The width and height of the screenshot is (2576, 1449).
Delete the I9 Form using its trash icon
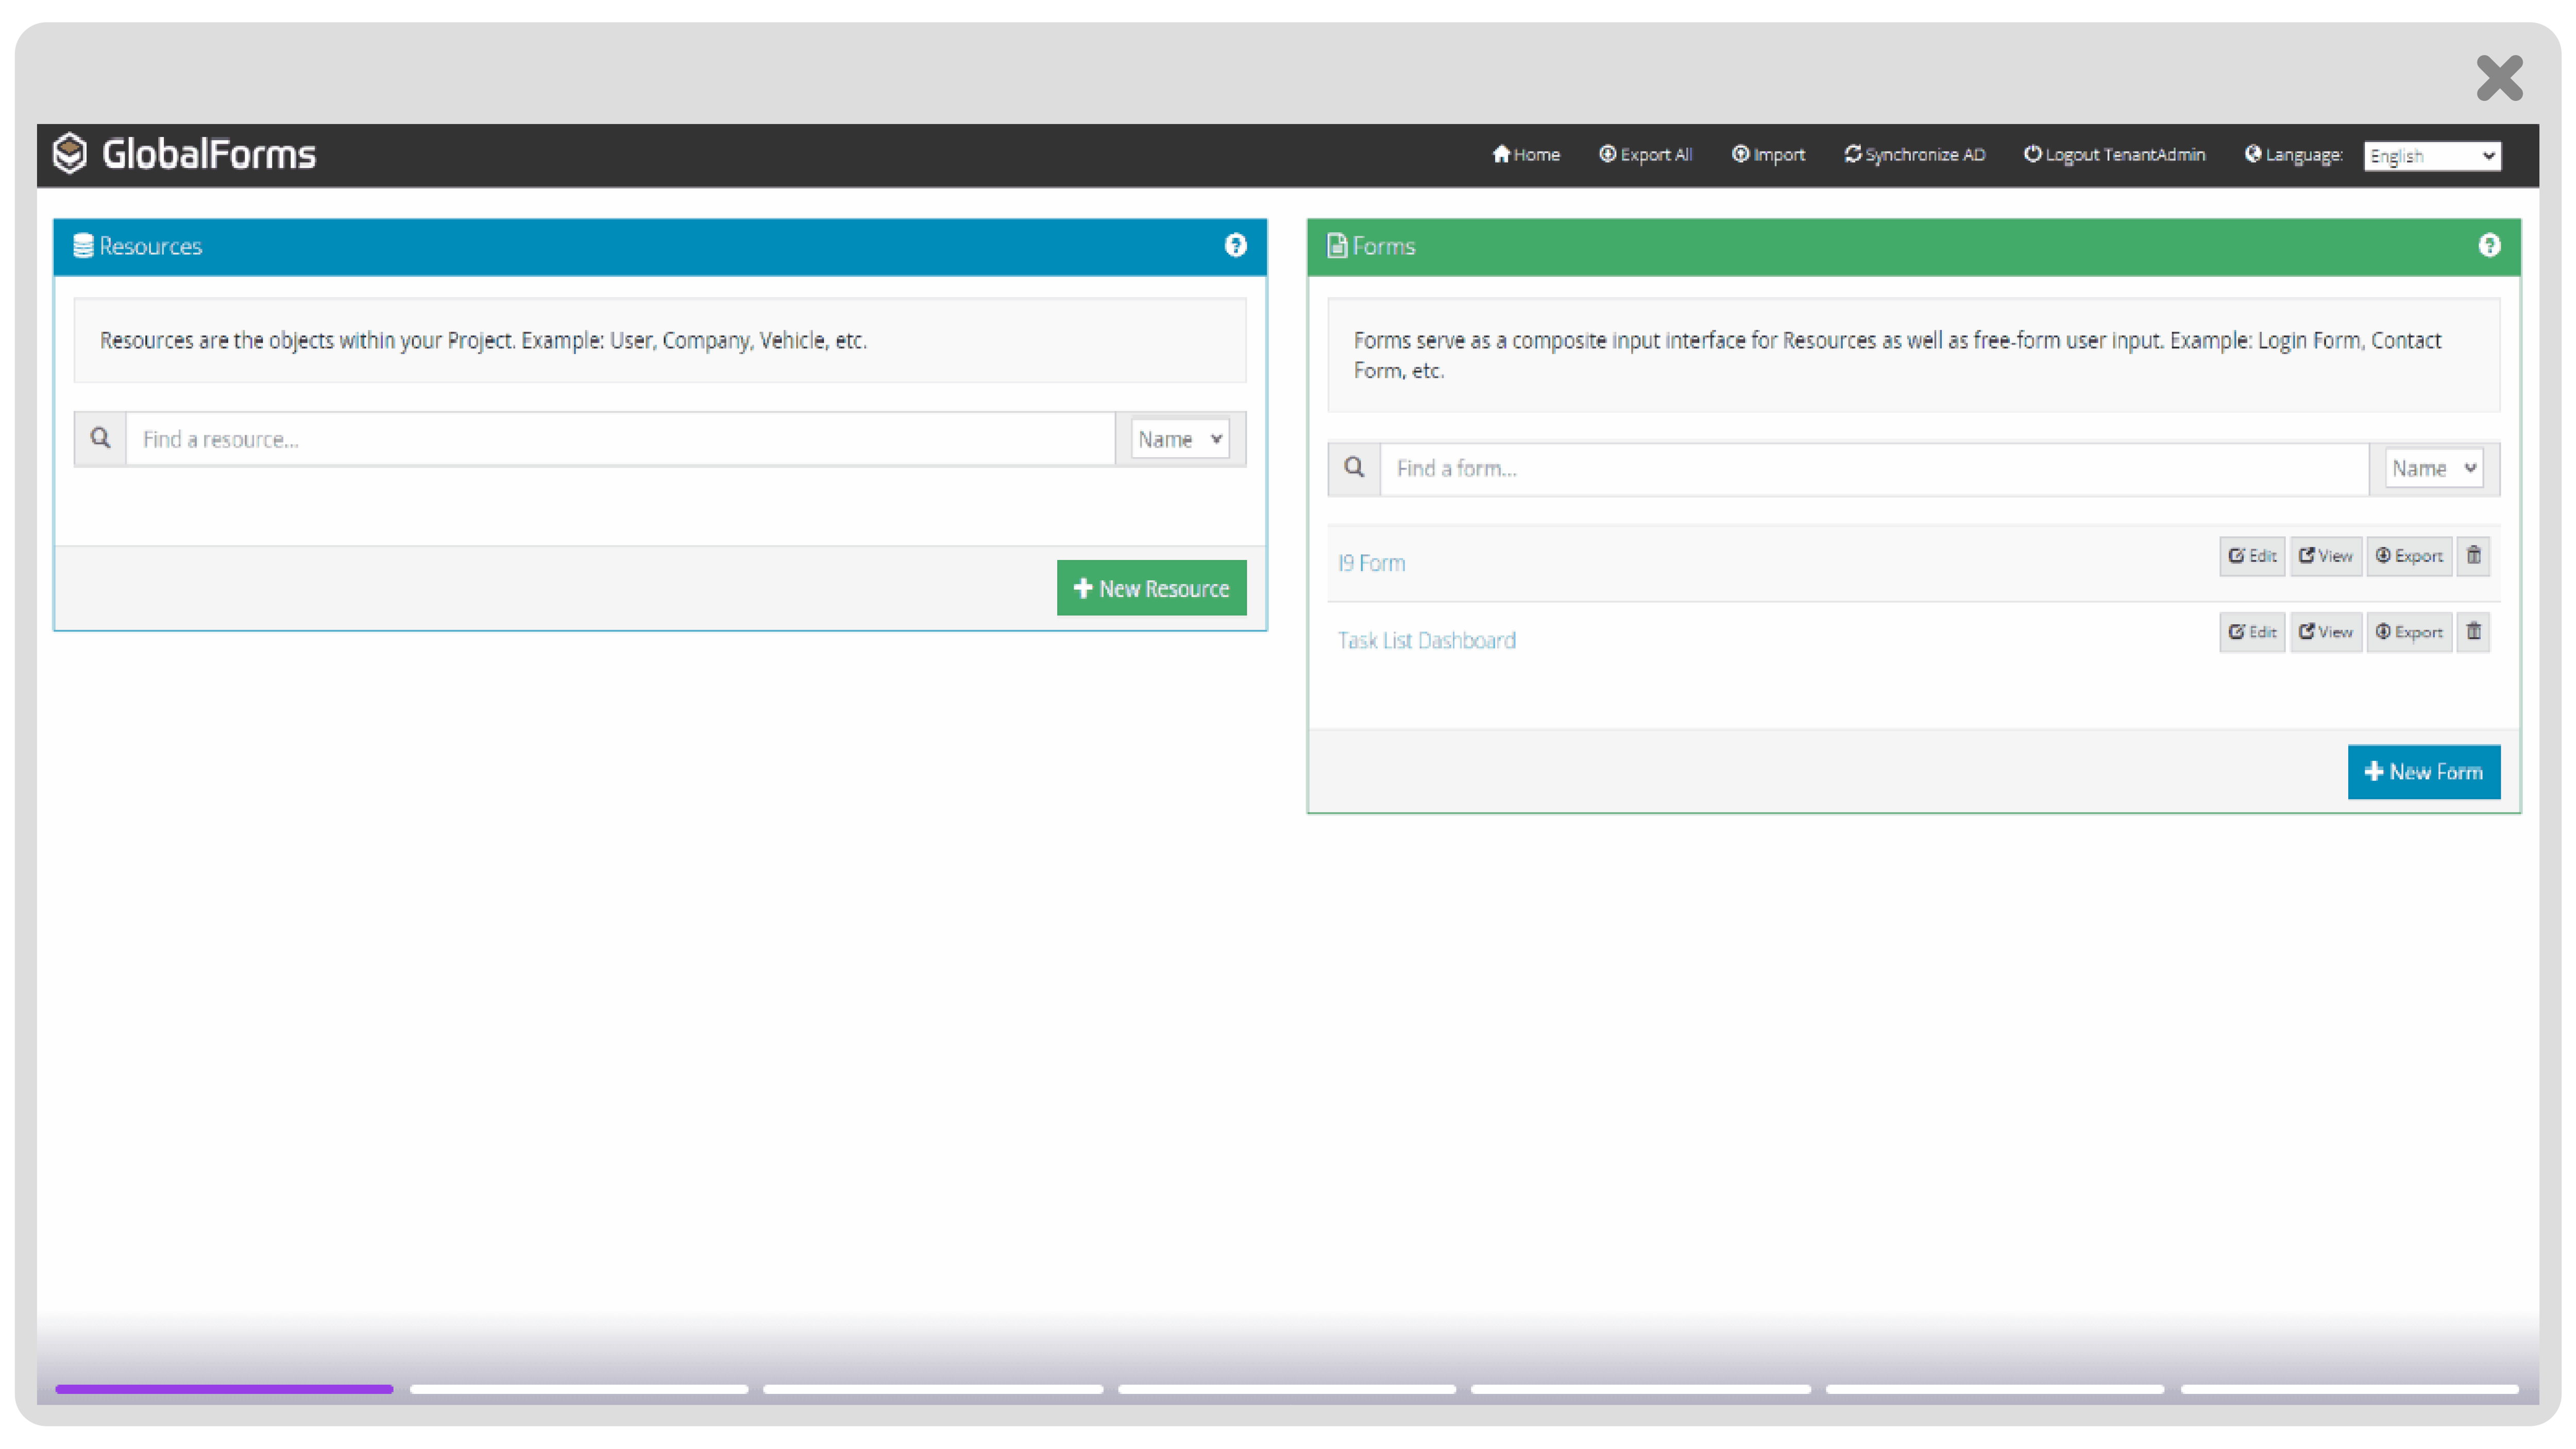point(2474,556)
